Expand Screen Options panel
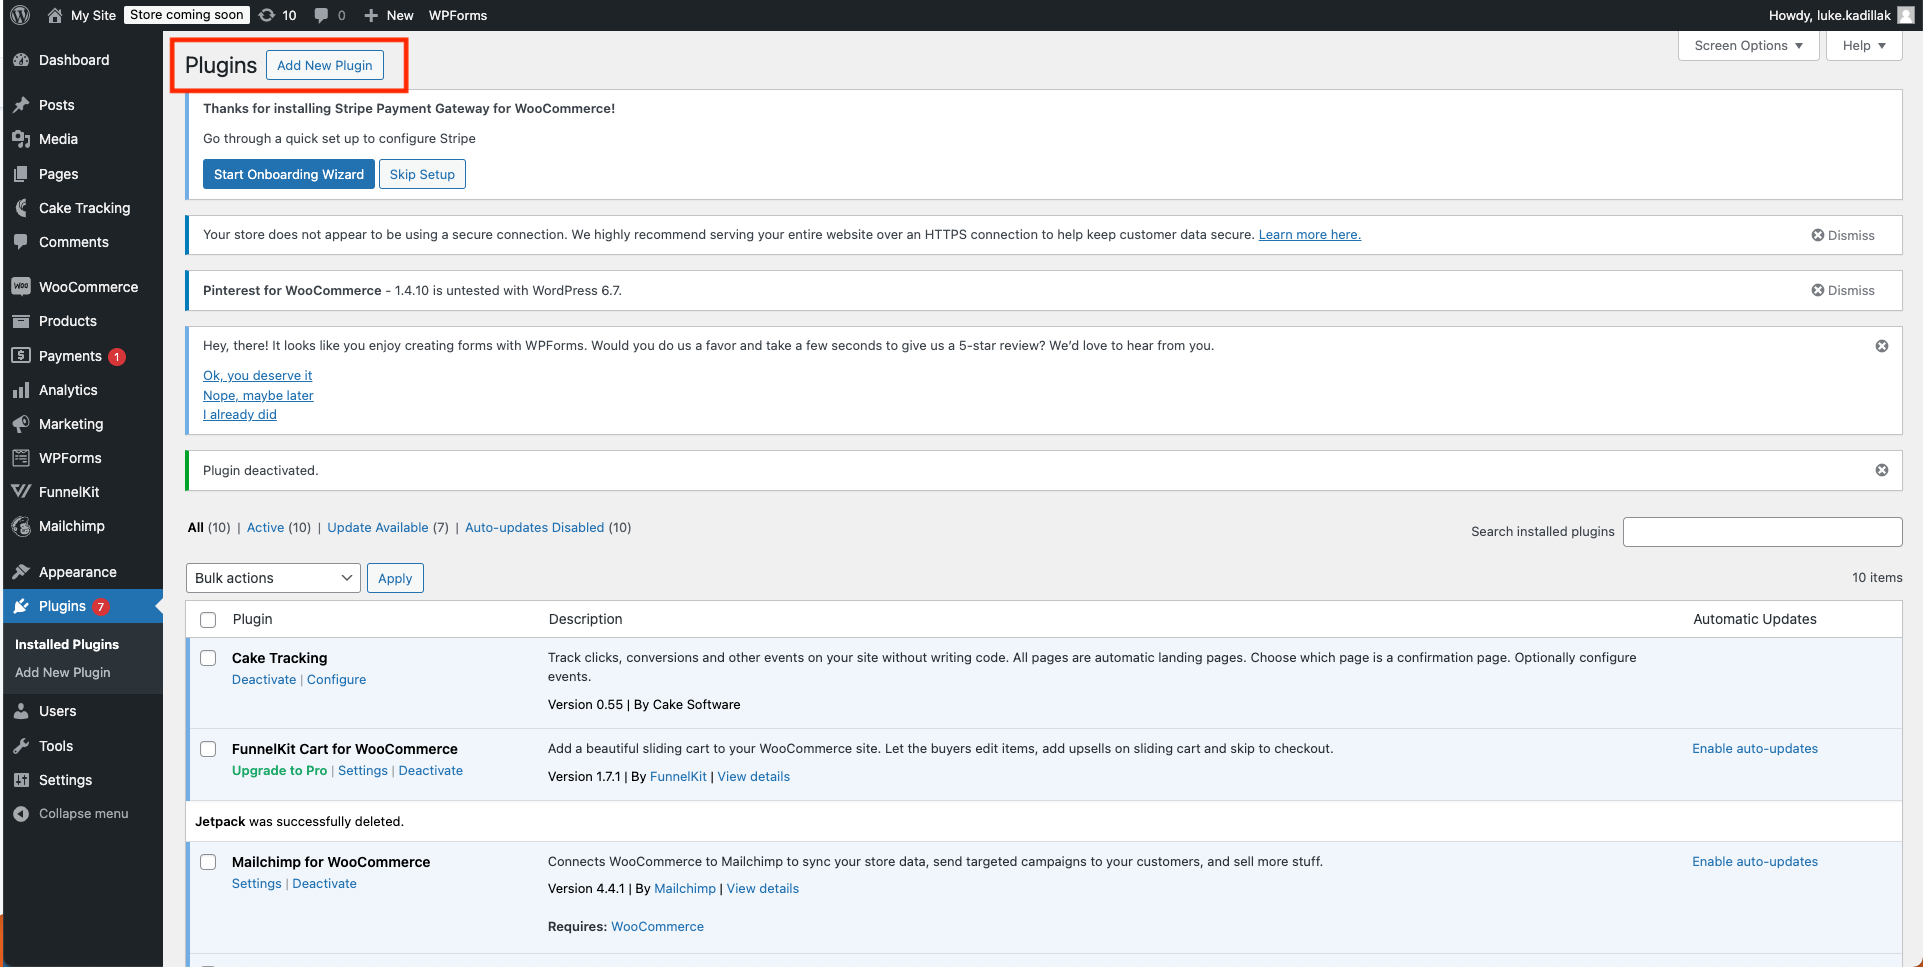The width and height of the screenshot is (1923, 967). point(1748,46)
